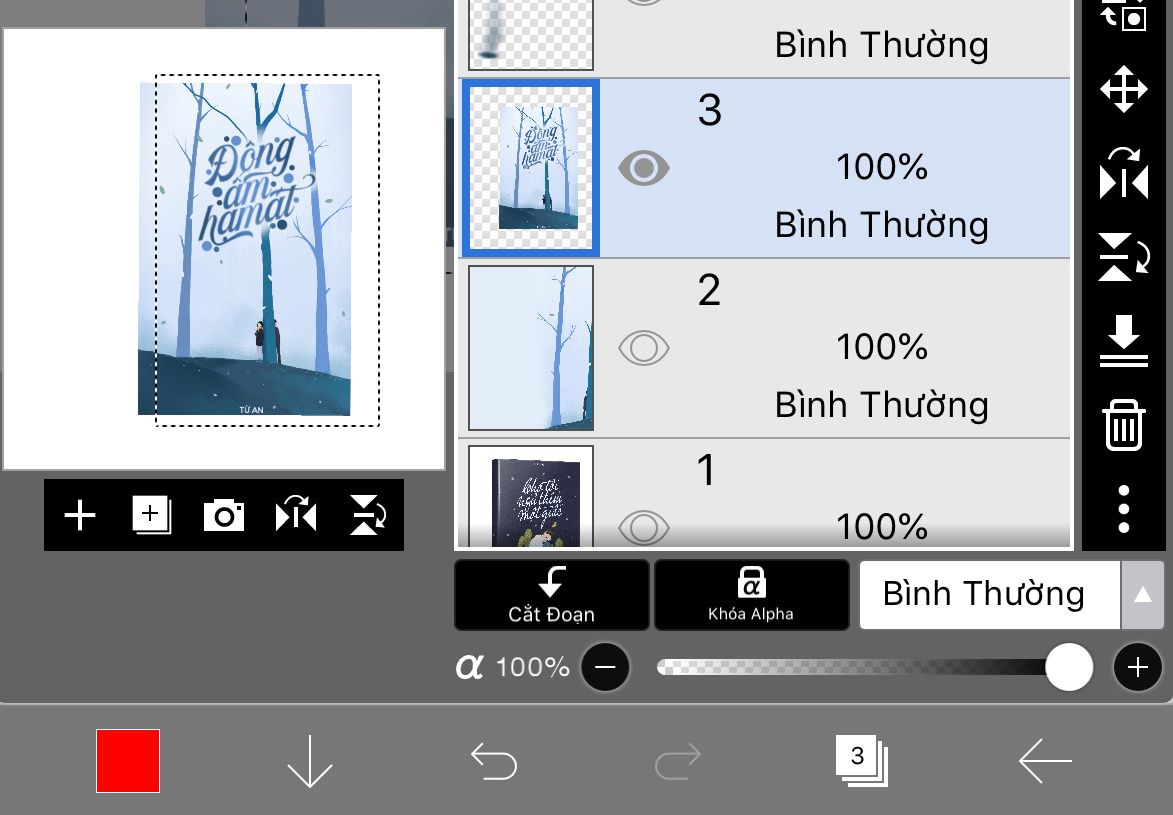Toggle Cắt Đoạn clipping button

pos(551,595)
